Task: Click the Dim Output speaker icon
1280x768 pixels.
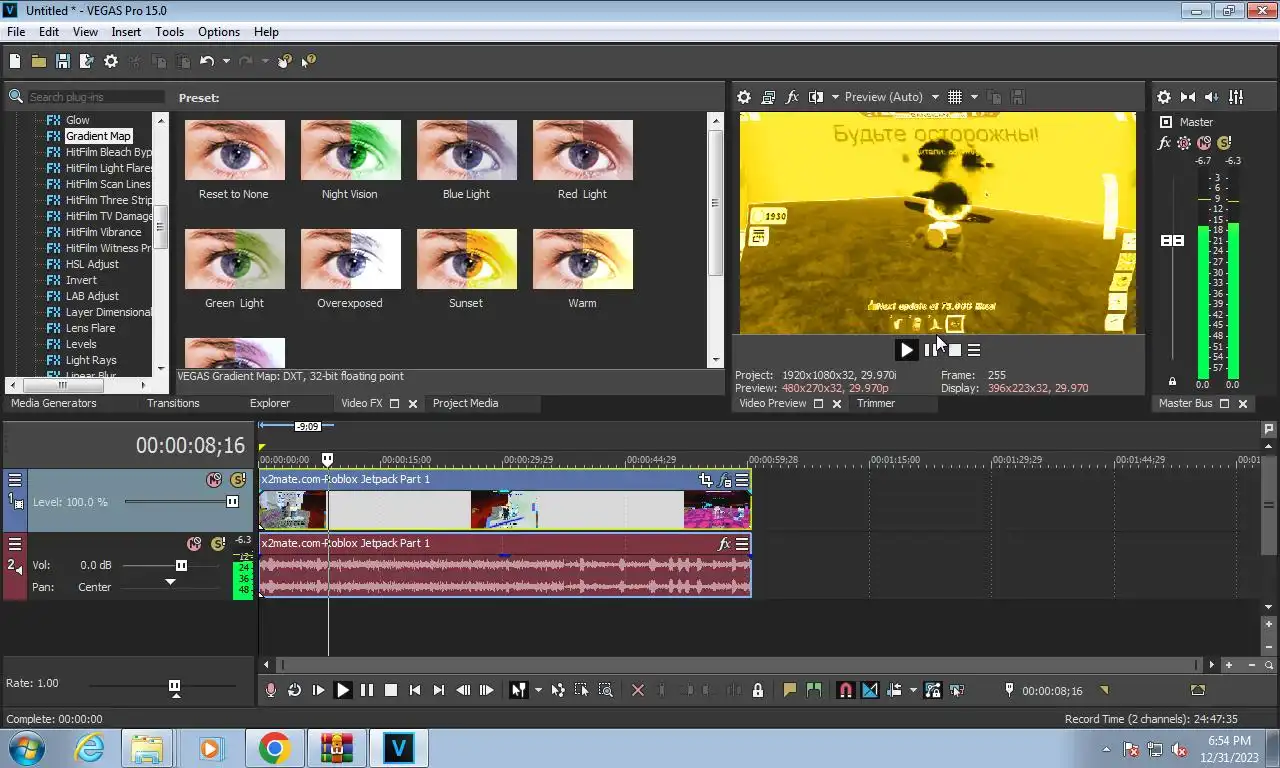Action: (x=1212, y=97)
